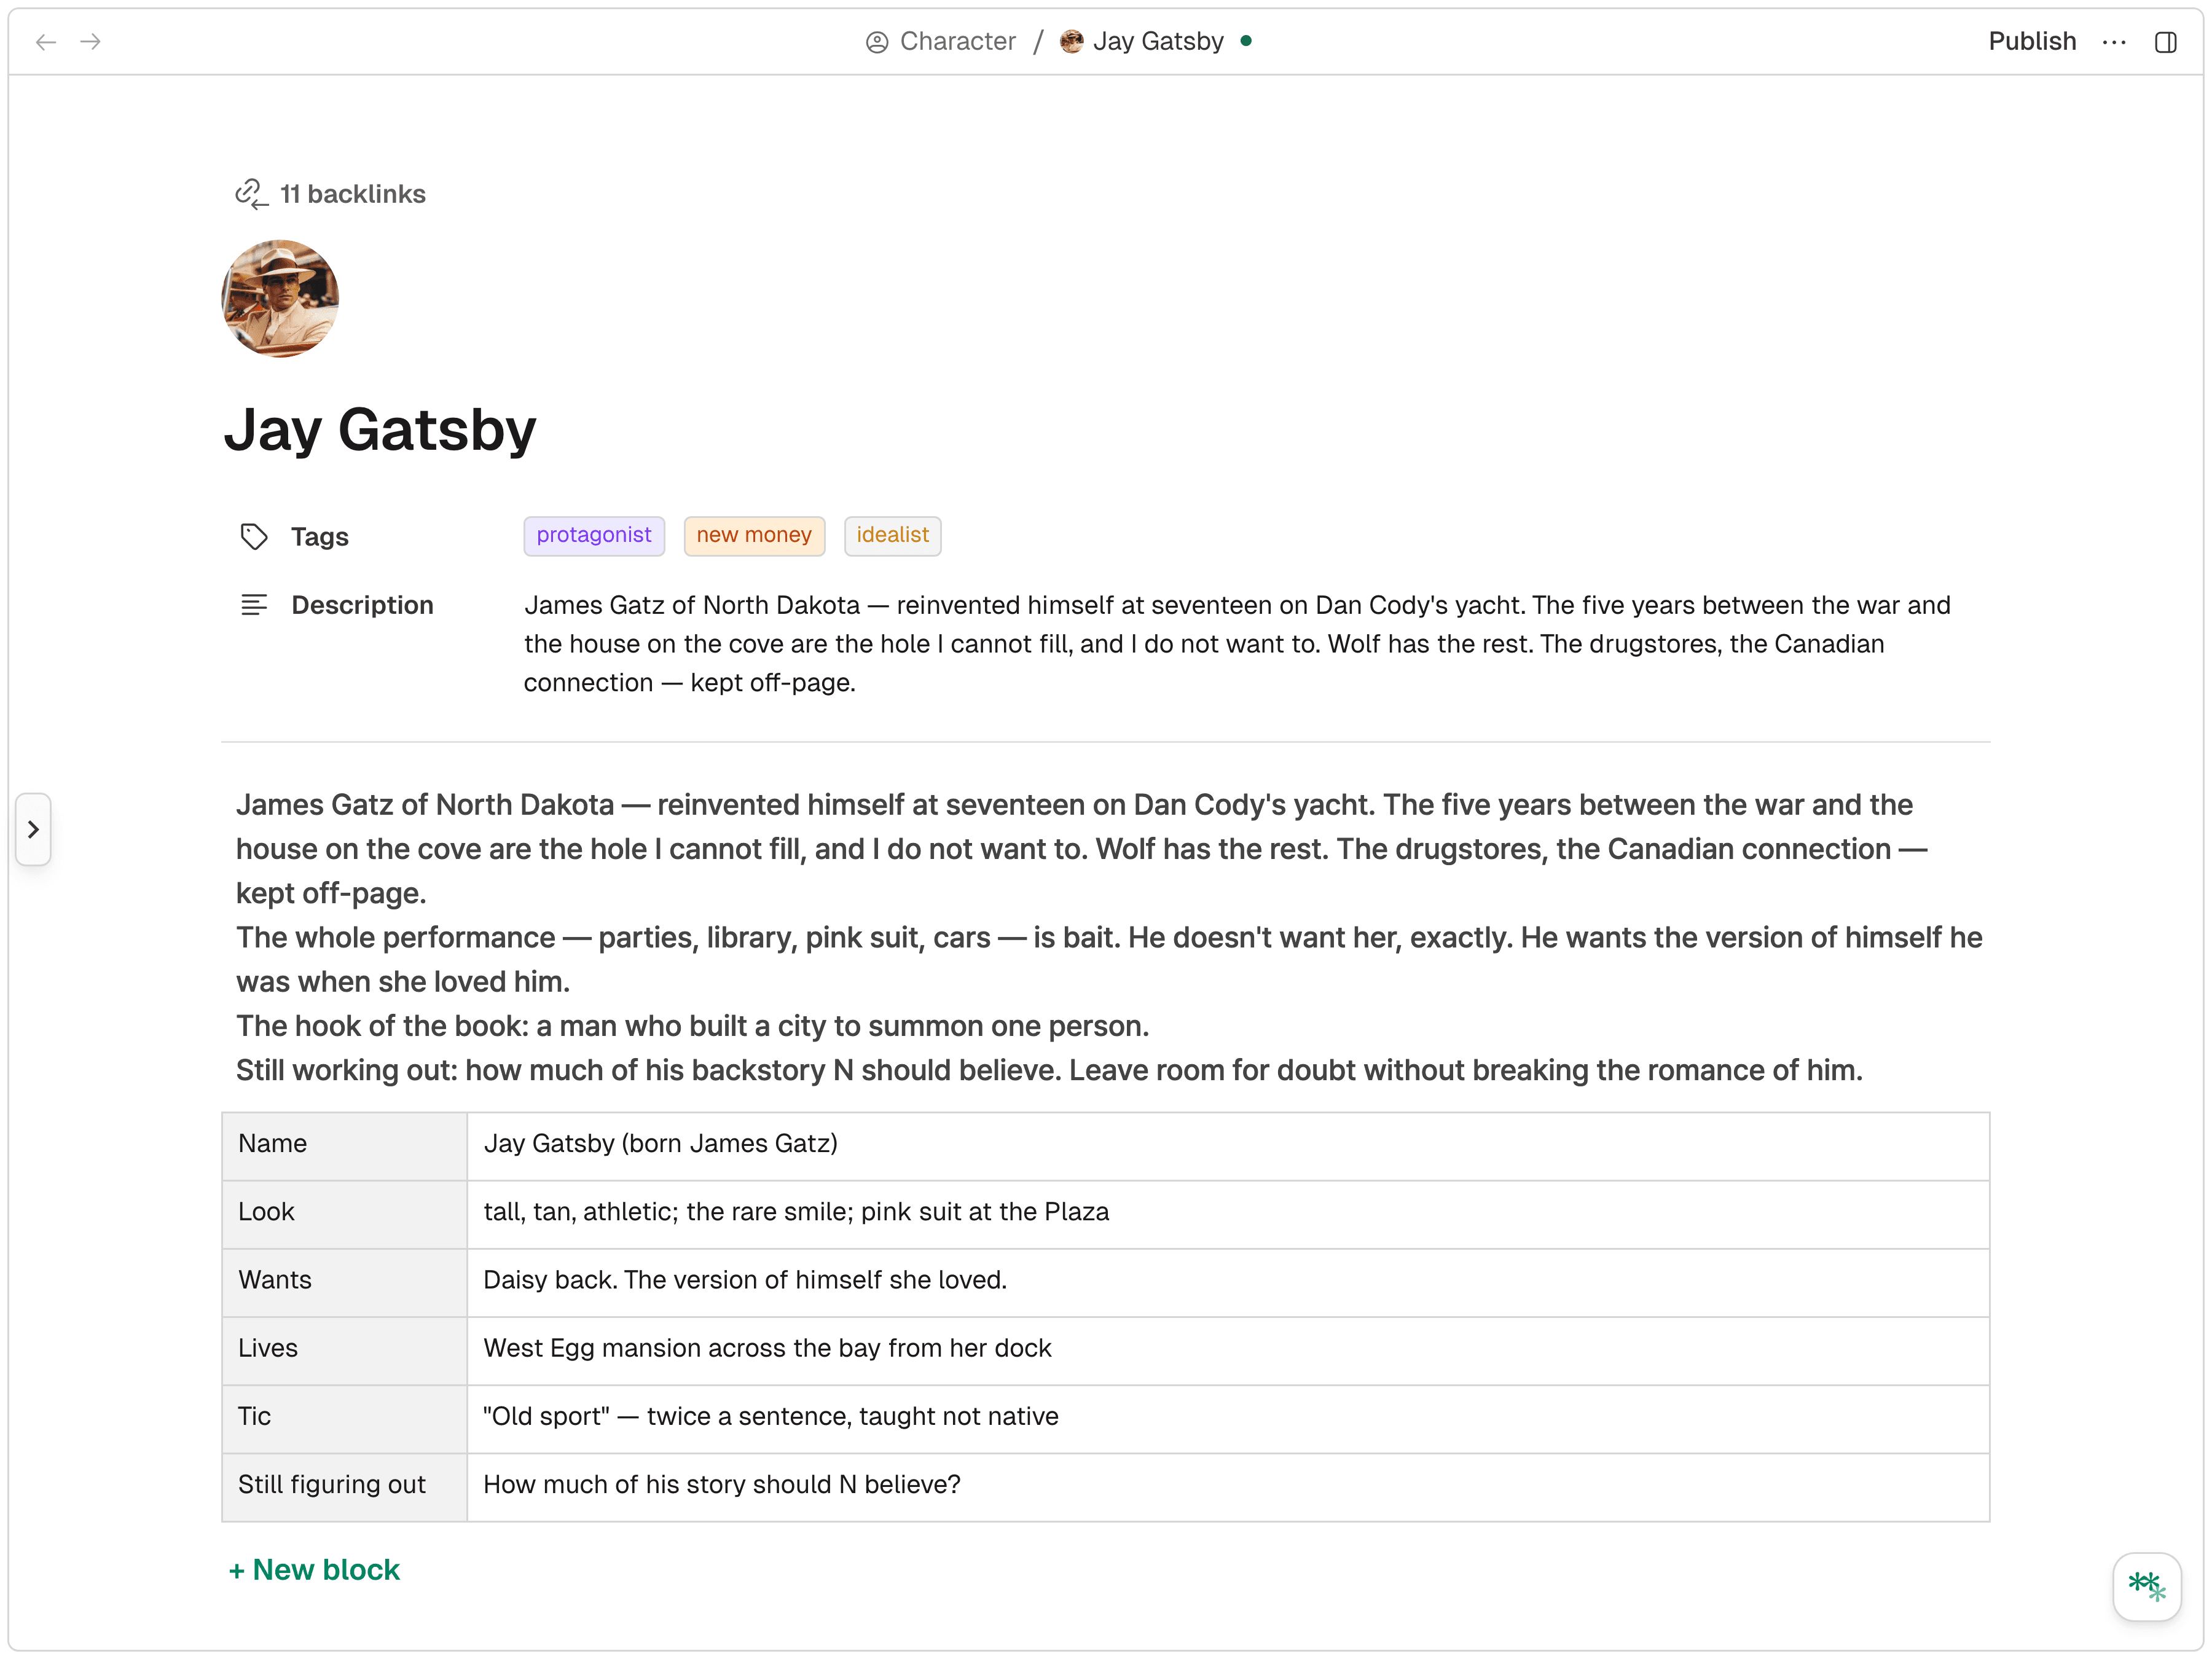The width and height of the screenshot is (2212, 1659).
Task: Open the AI assistant sparkle button
Action: click(x=2146, y=1586)
